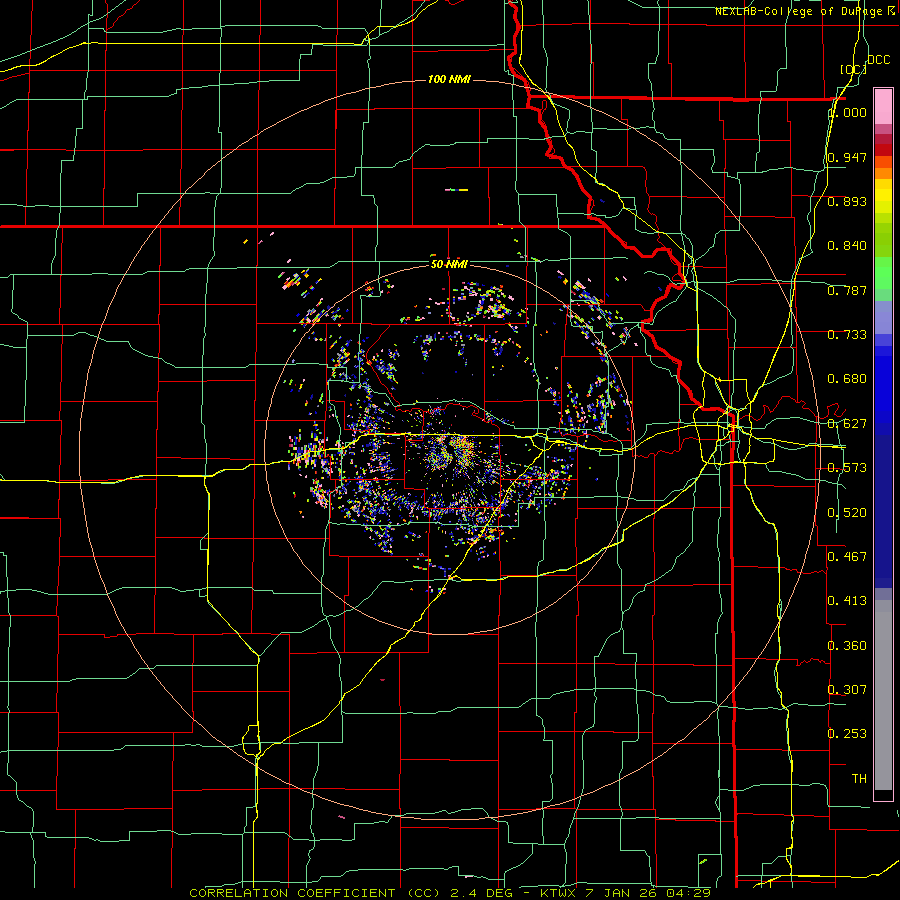Click the 0.520 legend value
Viewport: 900px width, 900px height.
click(x=847, y=513)
